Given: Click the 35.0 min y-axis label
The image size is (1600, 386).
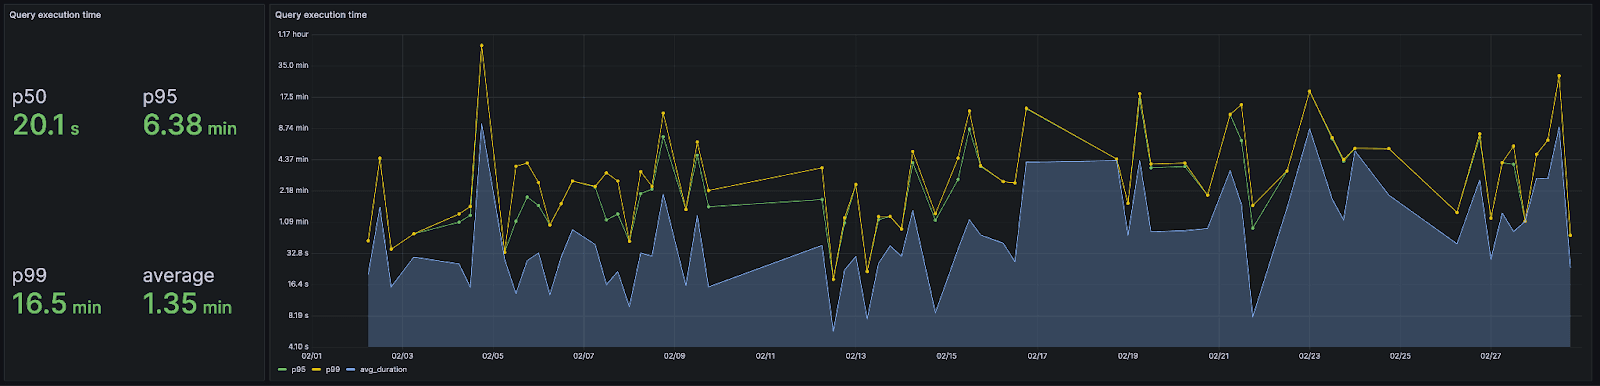Looking at the screenshot, I should pos(293,65).
